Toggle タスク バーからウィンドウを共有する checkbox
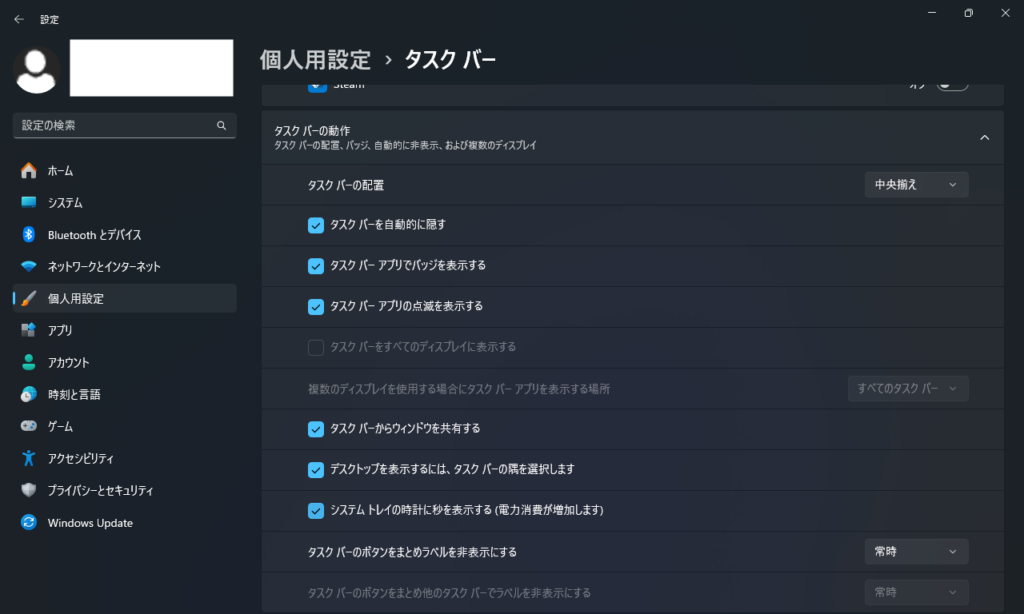 315,429
